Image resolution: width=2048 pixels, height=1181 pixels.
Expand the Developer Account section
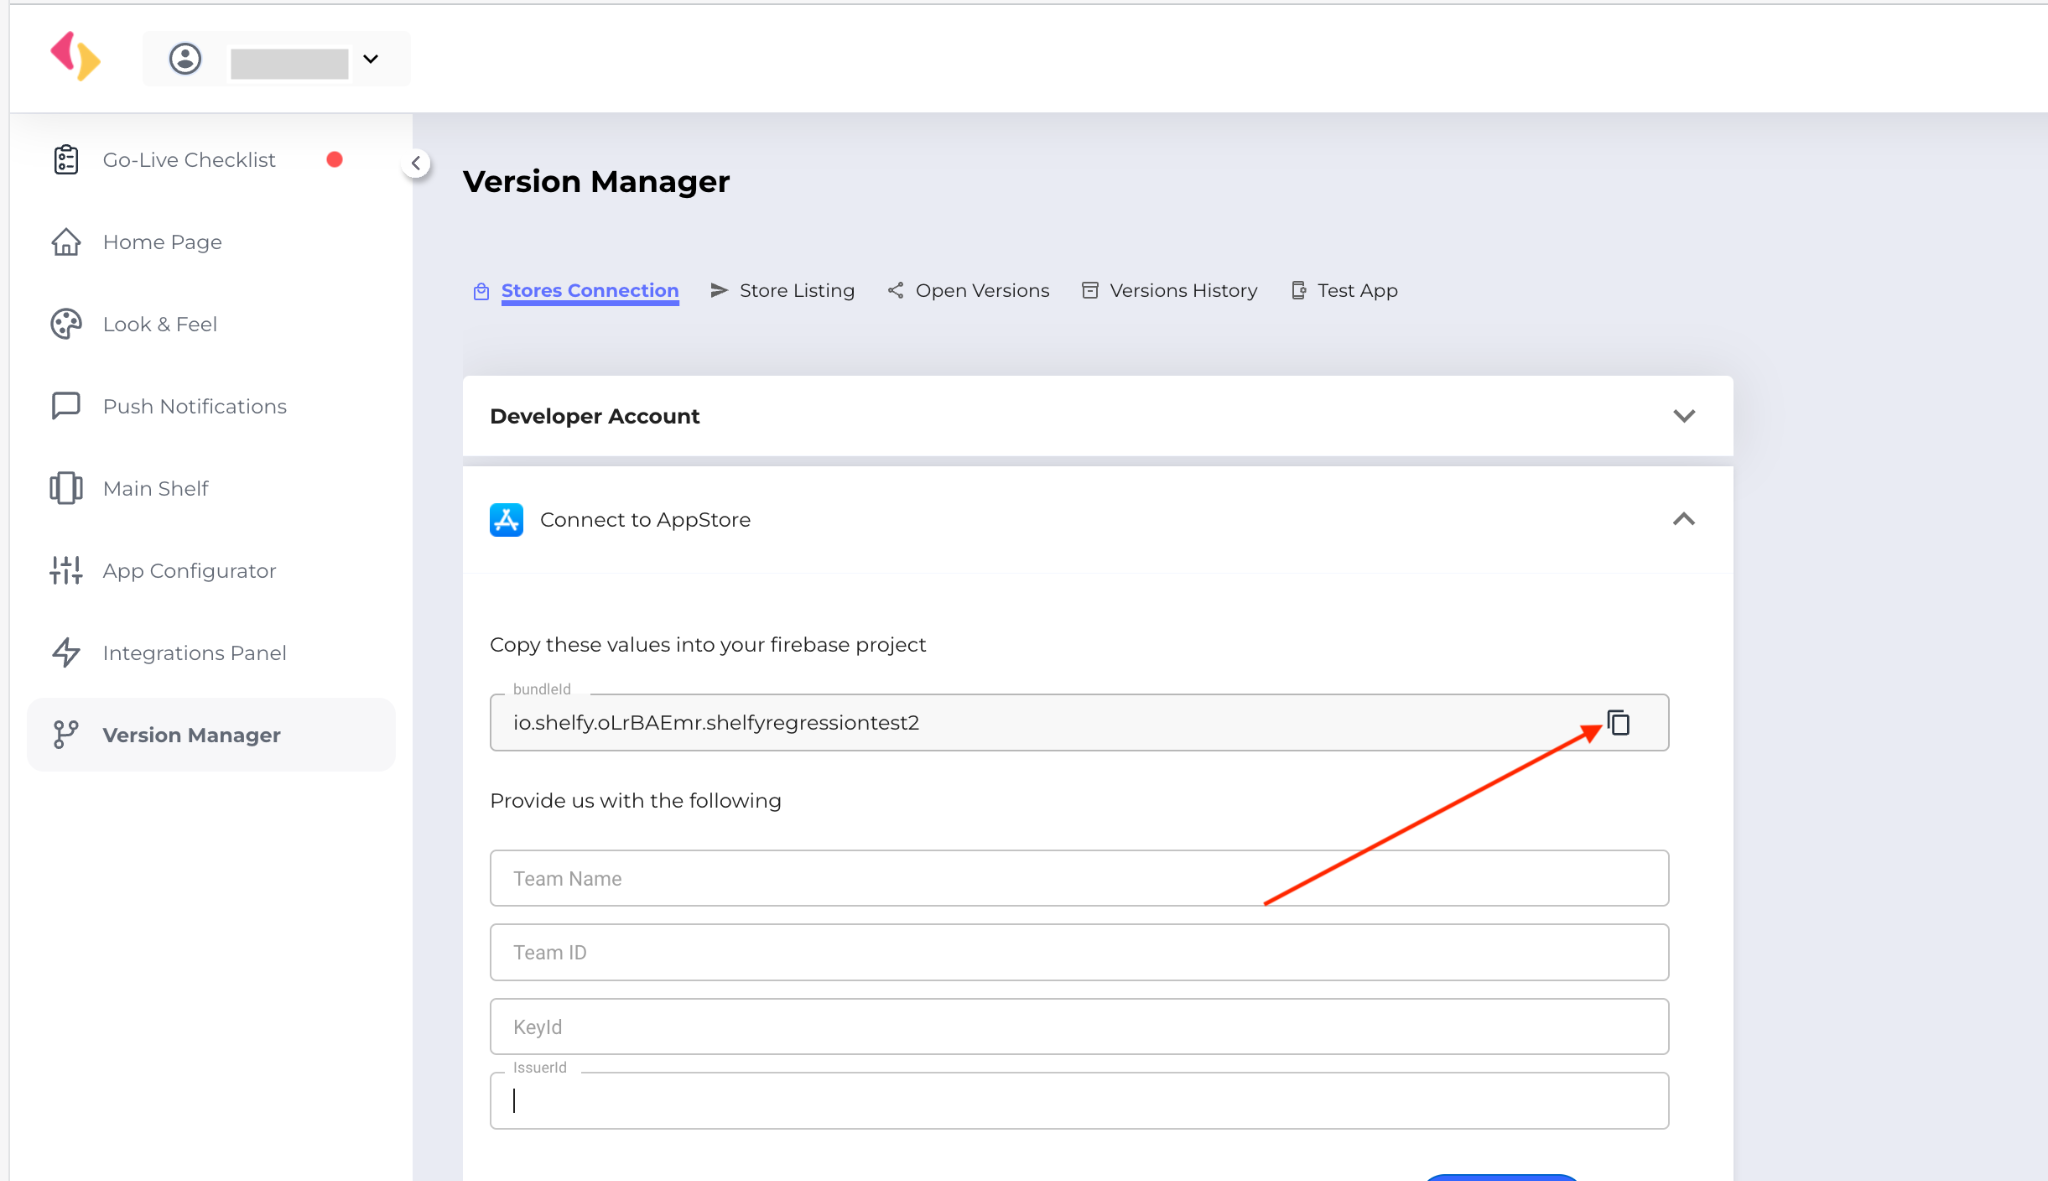pyautogui.click(x=1684, y=416)
